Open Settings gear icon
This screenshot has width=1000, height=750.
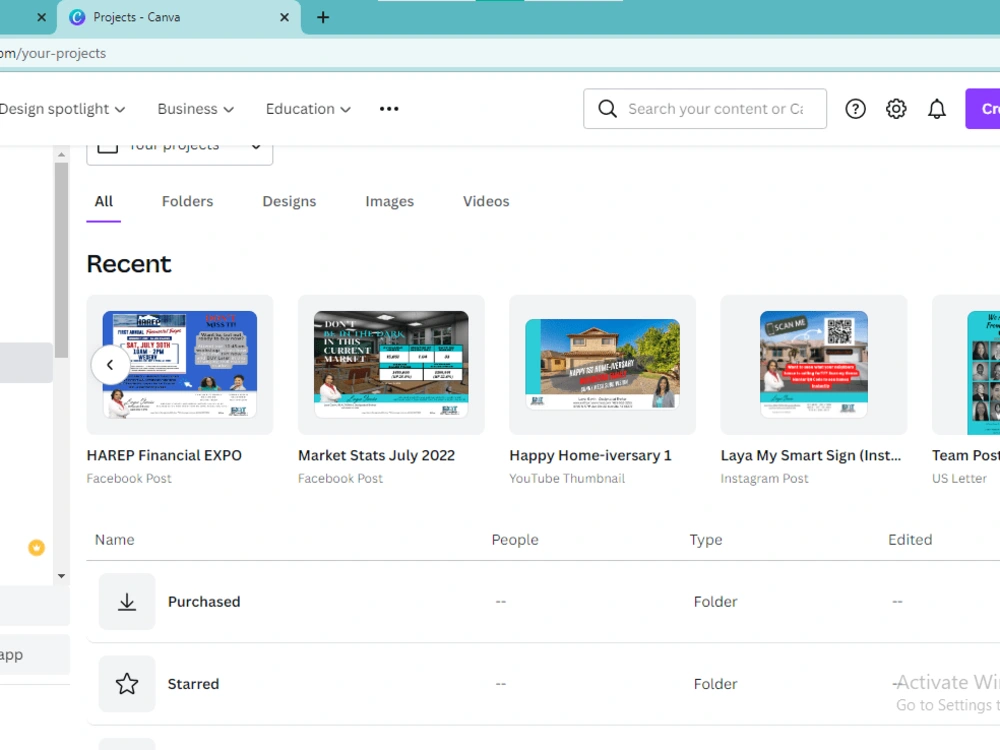pos(896,109)
